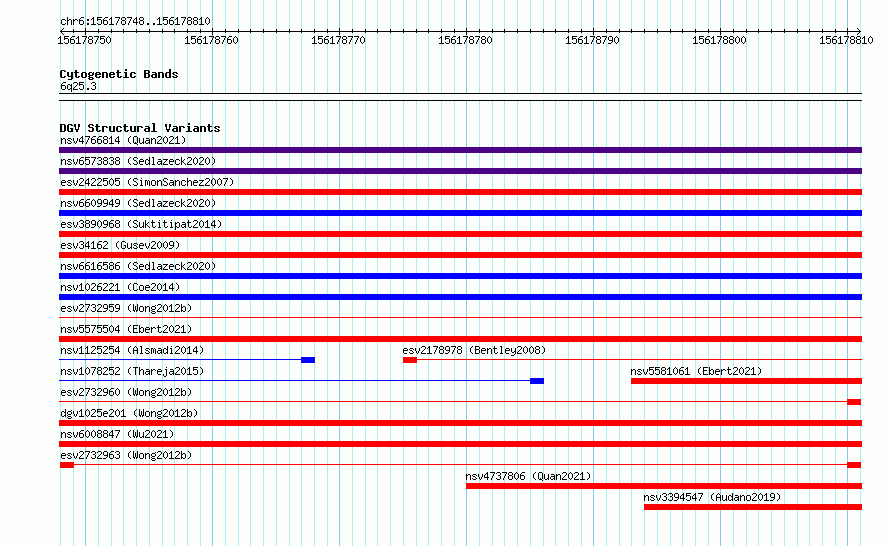Select the 6q25.3 band label

pos(78,86)
